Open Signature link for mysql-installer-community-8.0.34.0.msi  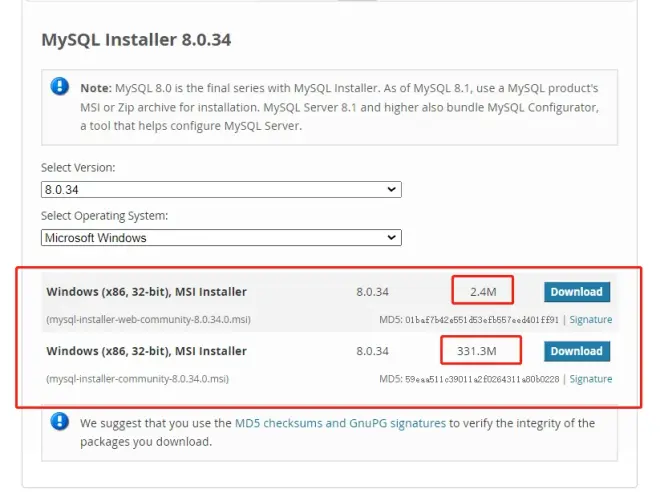point(591,379)
